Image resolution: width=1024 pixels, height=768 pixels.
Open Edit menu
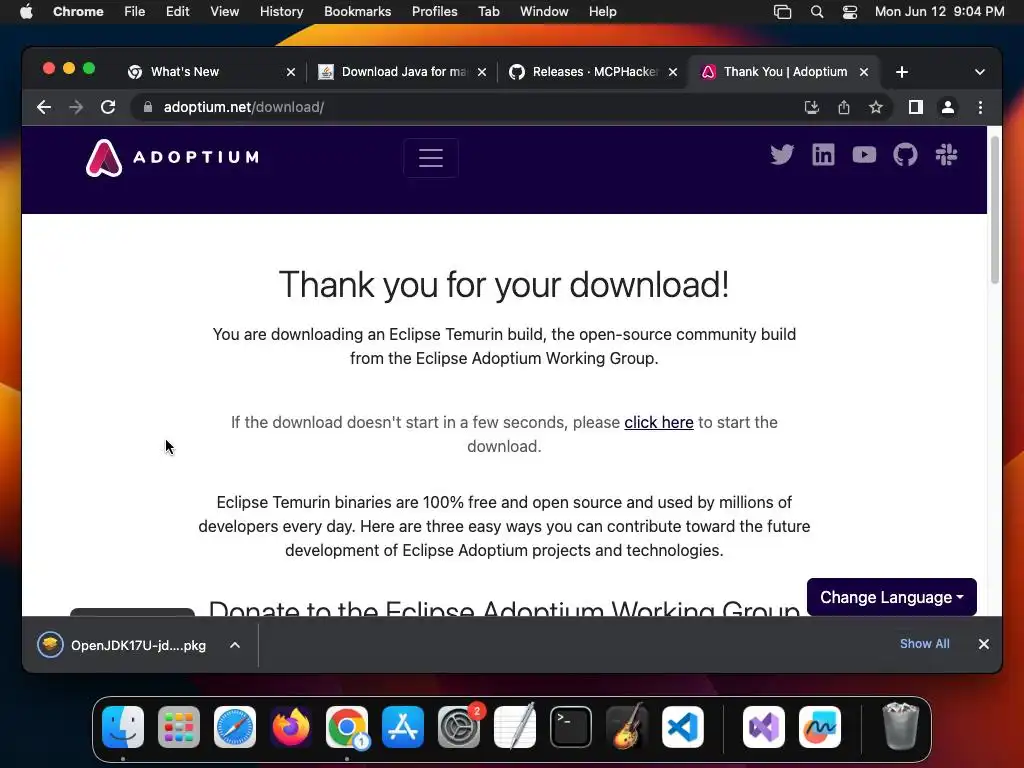pos(177,12)
